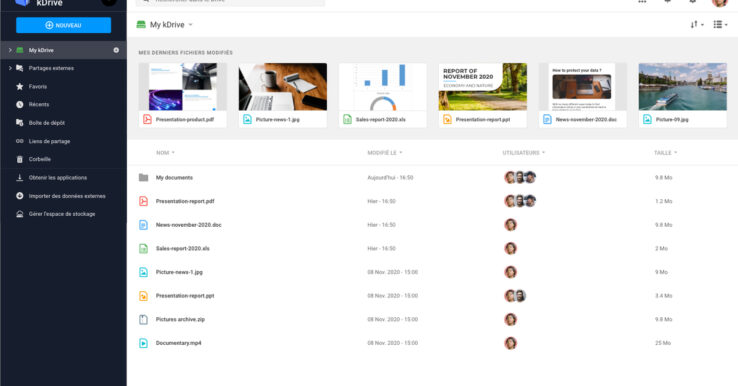738x386 pixels.
Task: Select the Pictures archive.zip file name
Action: pyautogui.click(x=180, y=319)
